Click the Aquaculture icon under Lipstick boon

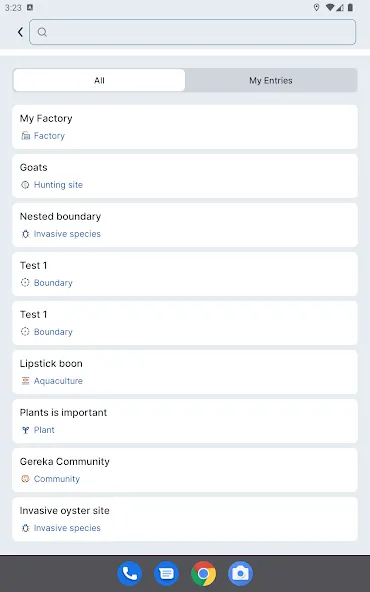[25, 381]
